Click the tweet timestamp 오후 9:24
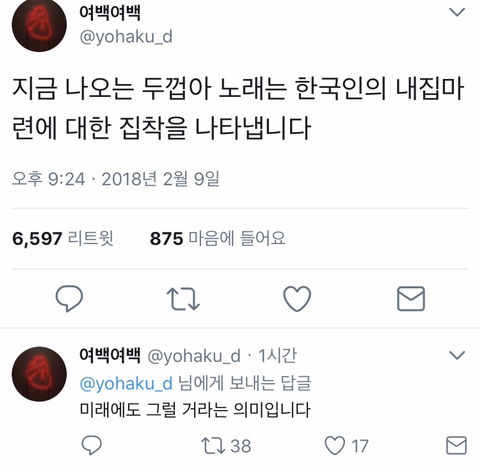This screenshot has width=480, height=470. pyautogui.click(x=49, y=179)
